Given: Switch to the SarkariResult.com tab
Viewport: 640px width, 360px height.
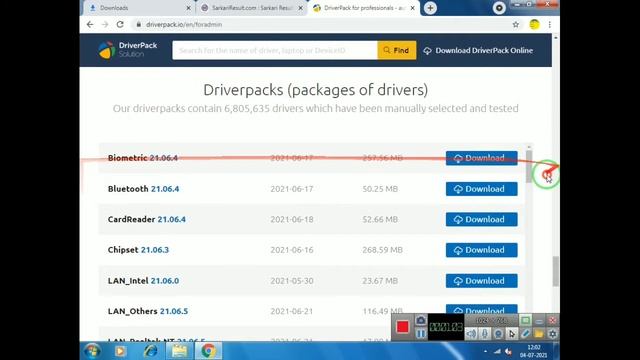Looking at the screenshot, I should tap(252, 8).
